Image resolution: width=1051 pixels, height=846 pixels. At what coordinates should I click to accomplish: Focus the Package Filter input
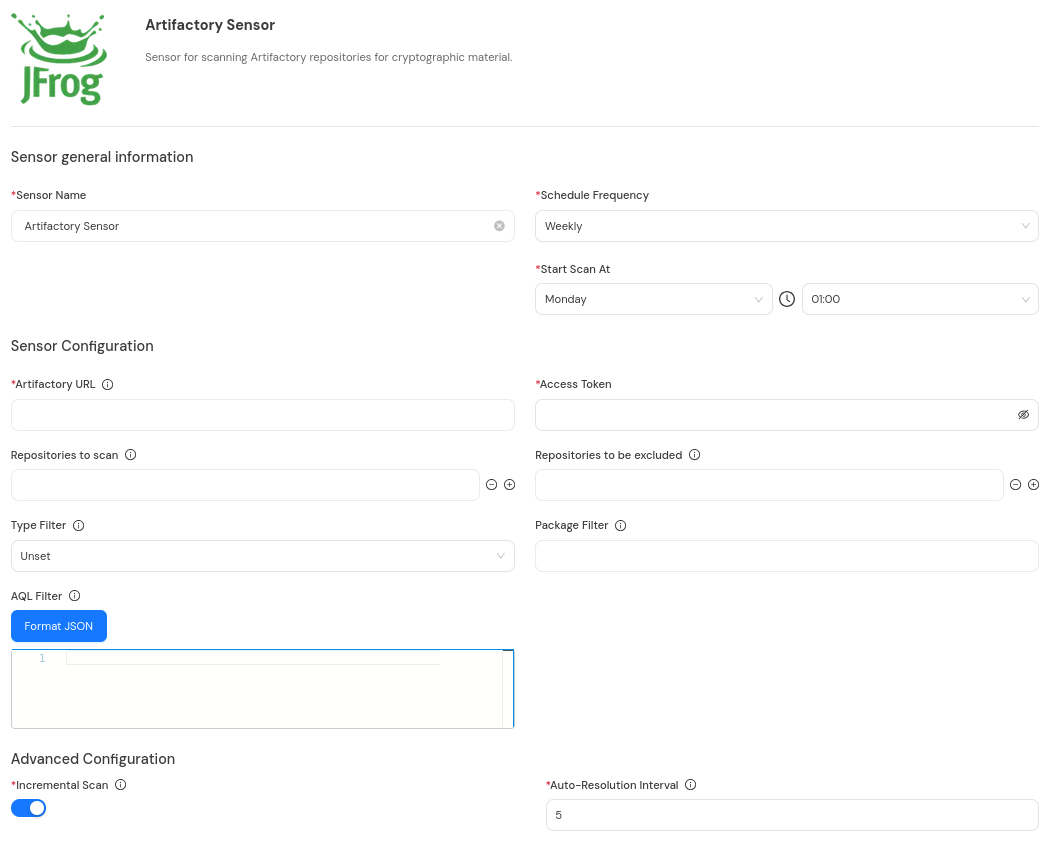[x=787, y=556]
